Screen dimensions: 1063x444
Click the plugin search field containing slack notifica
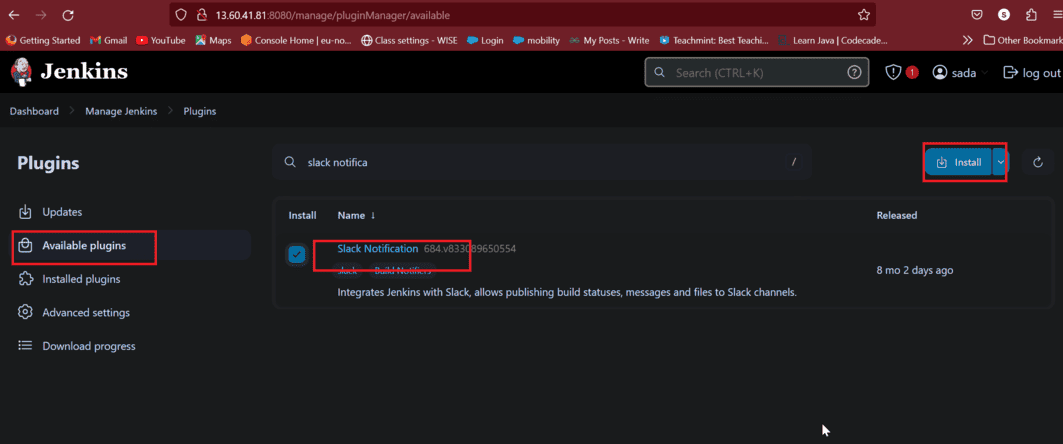542,162
